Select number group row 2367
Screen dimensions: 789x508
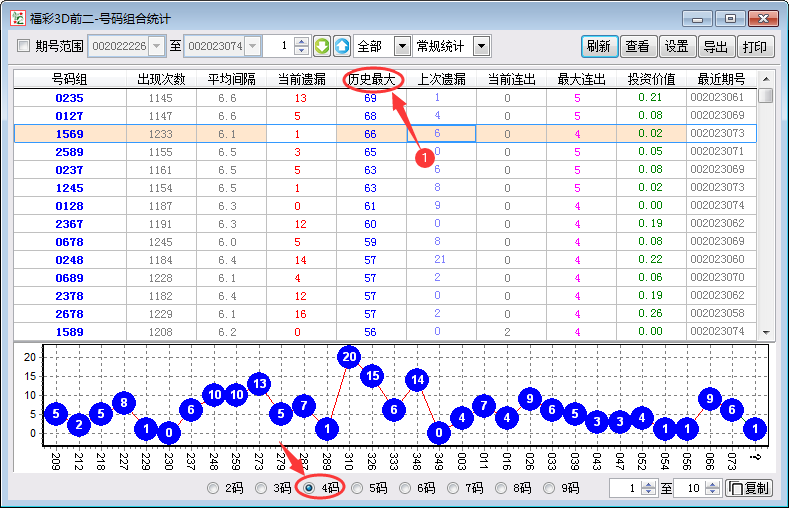coord(385,224)
